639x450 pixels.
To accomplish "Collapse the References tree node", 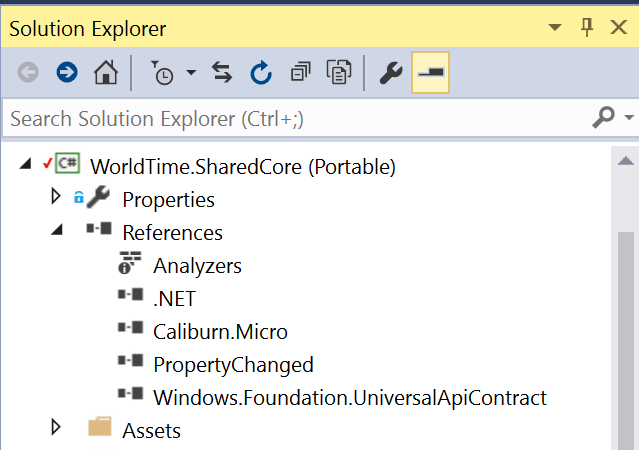I will tap(57, 230).
